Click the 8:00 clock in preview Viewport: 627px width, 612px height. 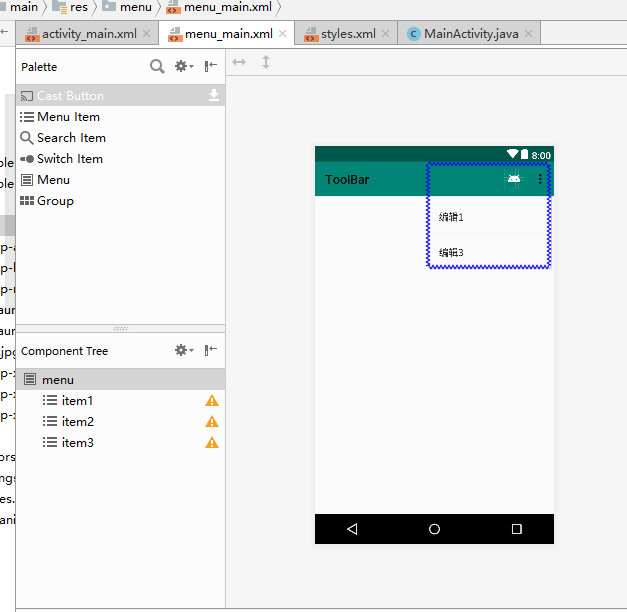click(x=541, y=155)
